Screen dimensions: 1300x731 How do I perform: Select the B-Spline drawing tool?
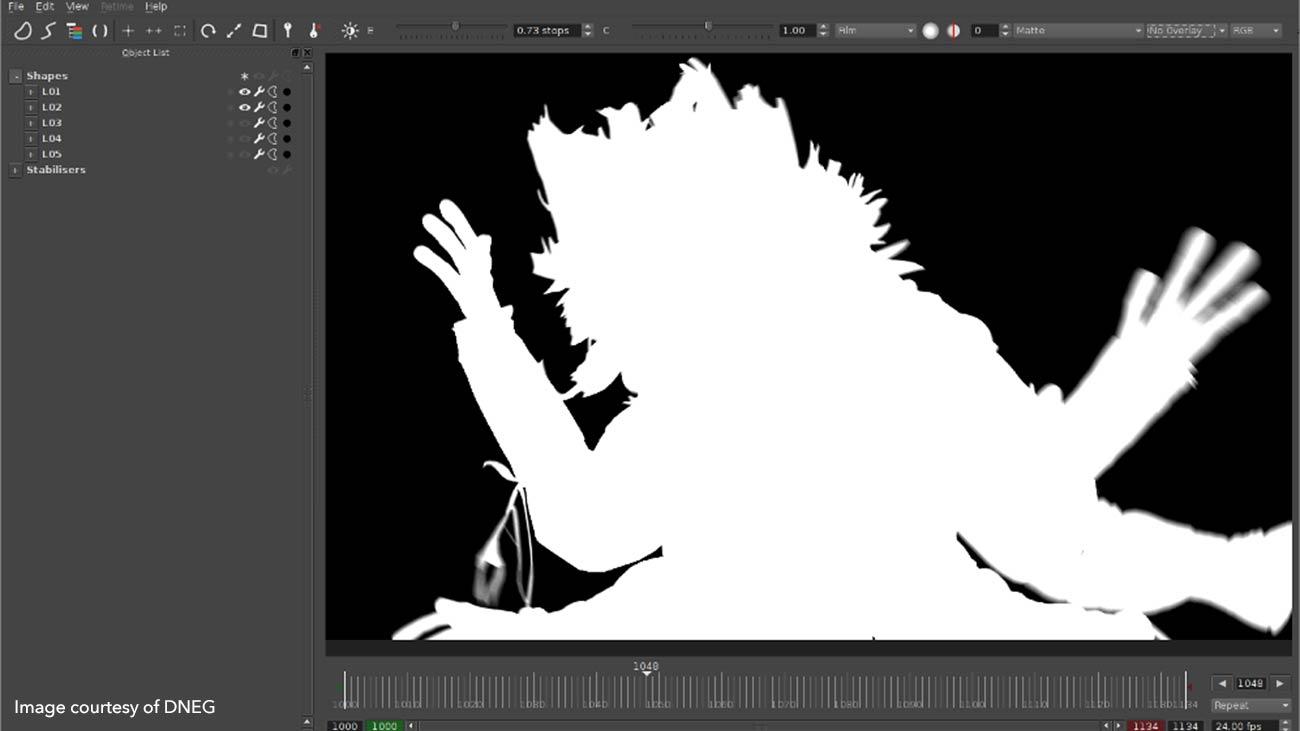pyautogui.click(x=47, y=30)
